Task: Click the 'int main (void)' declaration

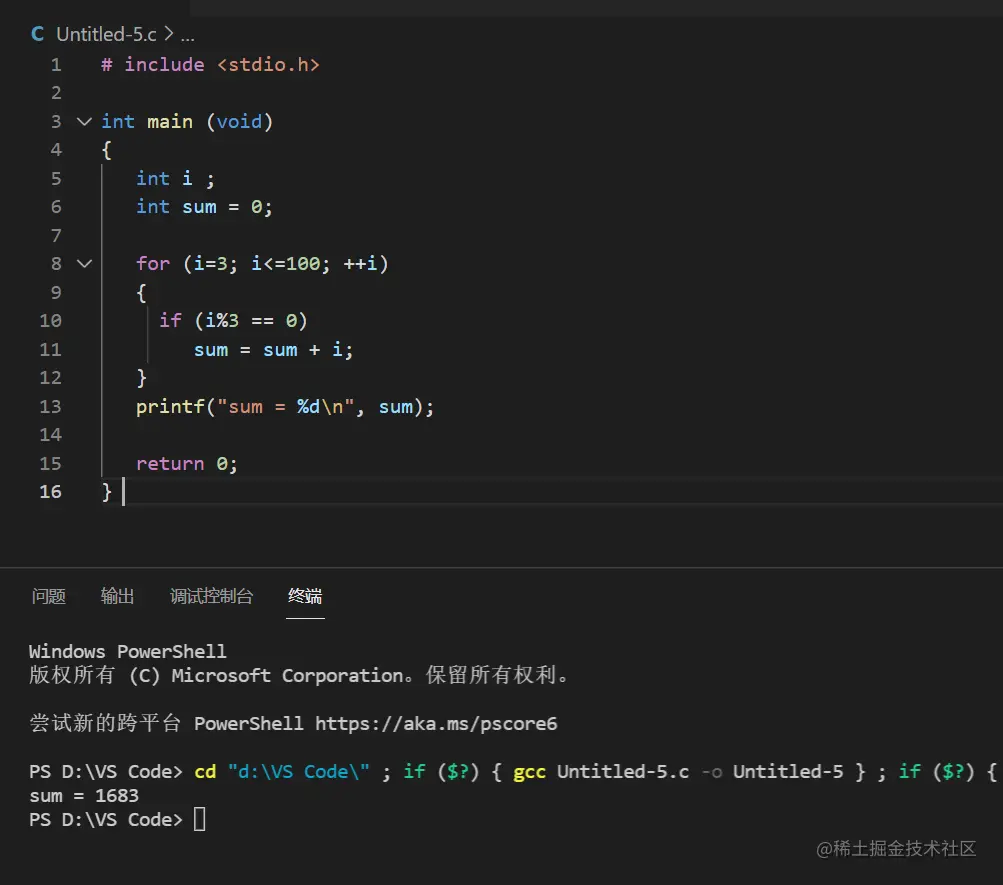Action: 187,121
